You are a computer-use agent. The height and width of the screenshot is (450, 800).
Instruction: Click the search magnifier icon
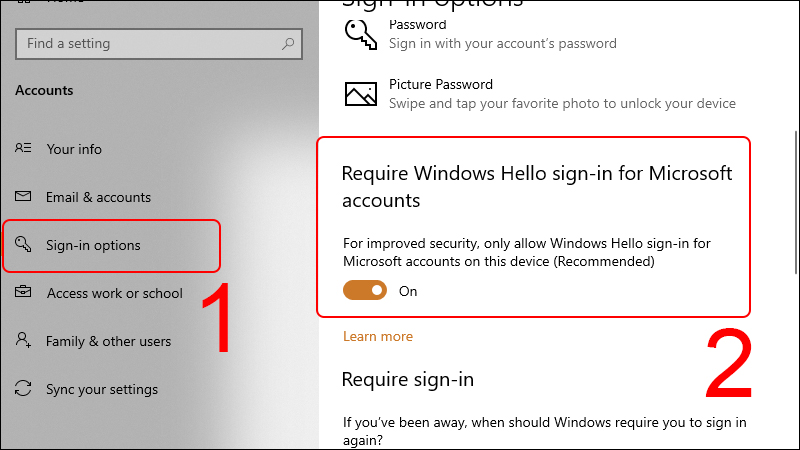[288, 44]
